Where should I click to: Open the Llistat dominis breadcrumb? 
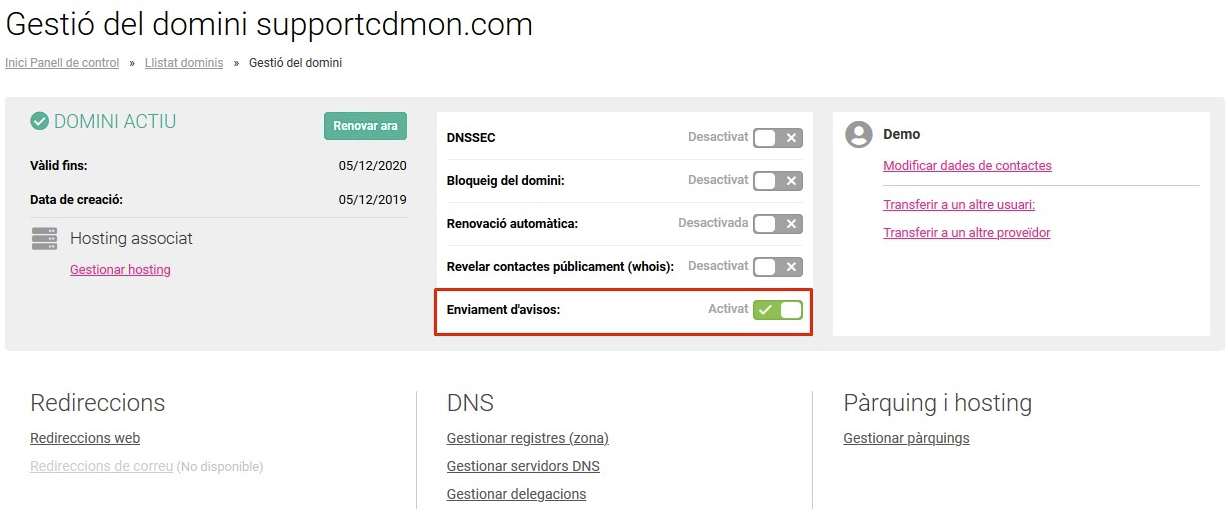click(184, 63)
